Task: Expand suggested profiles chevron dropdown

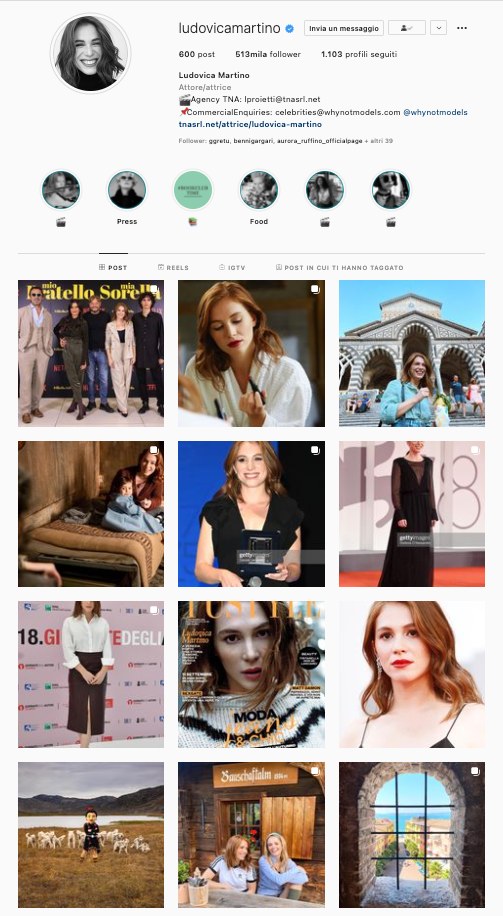Action: tap(438, 28)
